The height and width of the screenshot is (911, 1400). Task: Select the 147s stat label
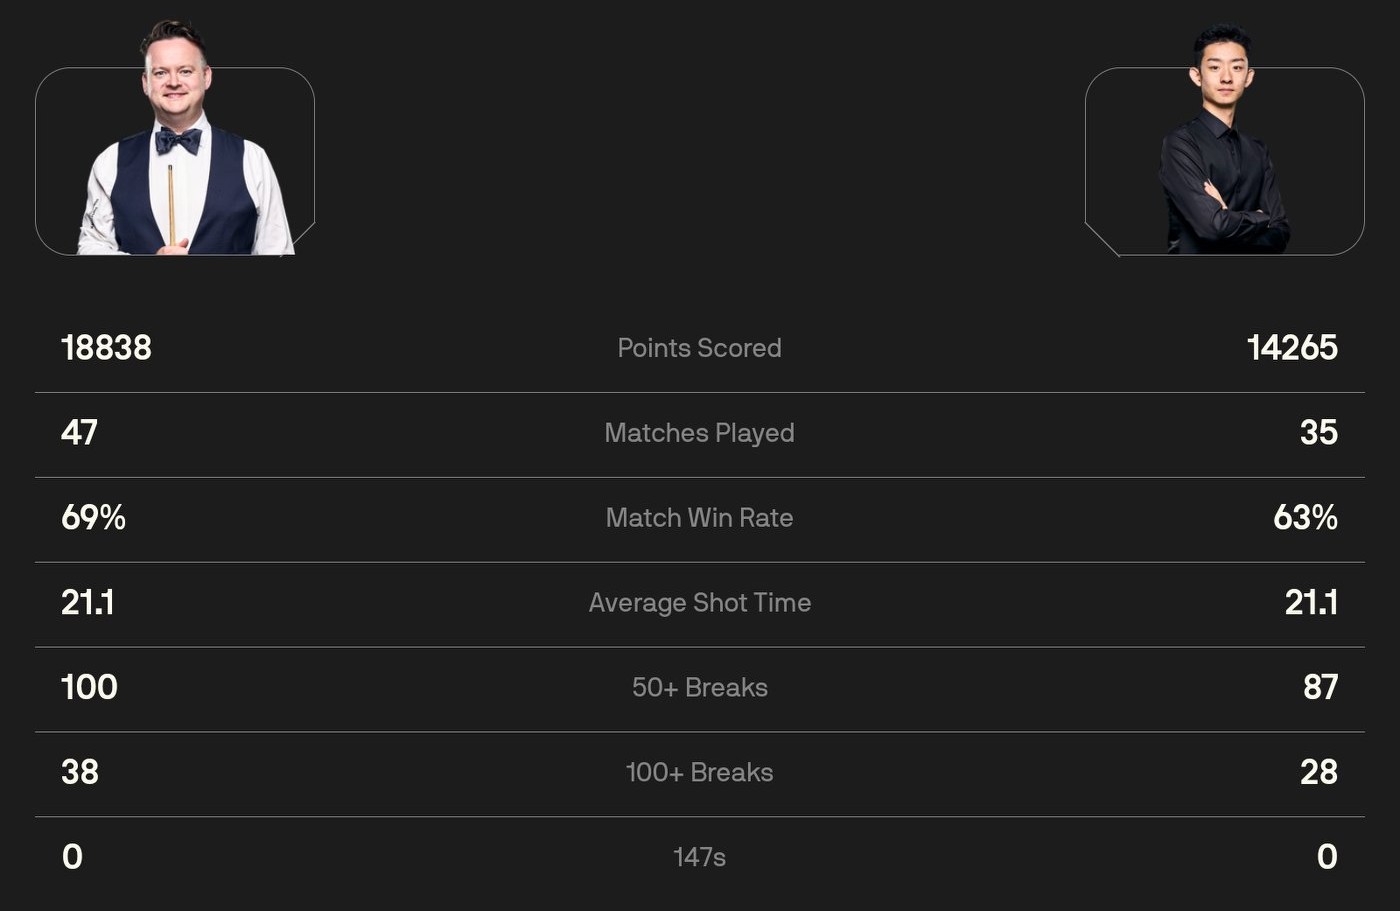[699, 857]
